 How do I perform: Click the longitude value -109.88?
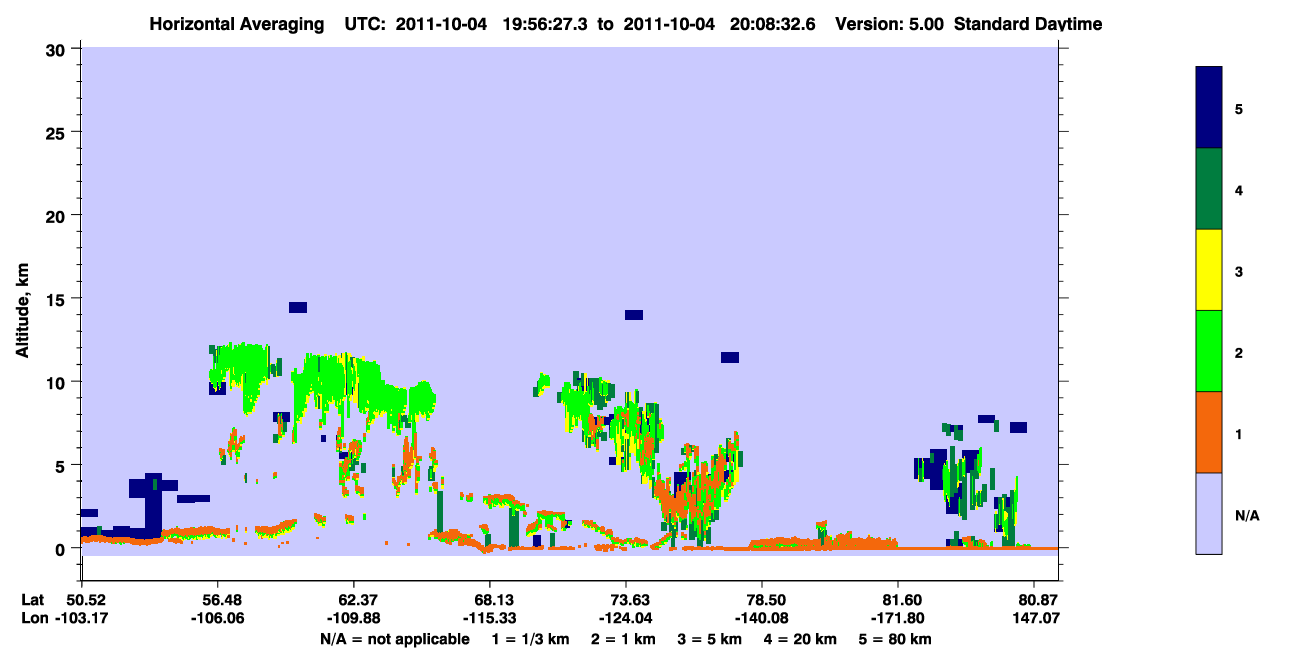pyautogui.click(x=354, y=619)
